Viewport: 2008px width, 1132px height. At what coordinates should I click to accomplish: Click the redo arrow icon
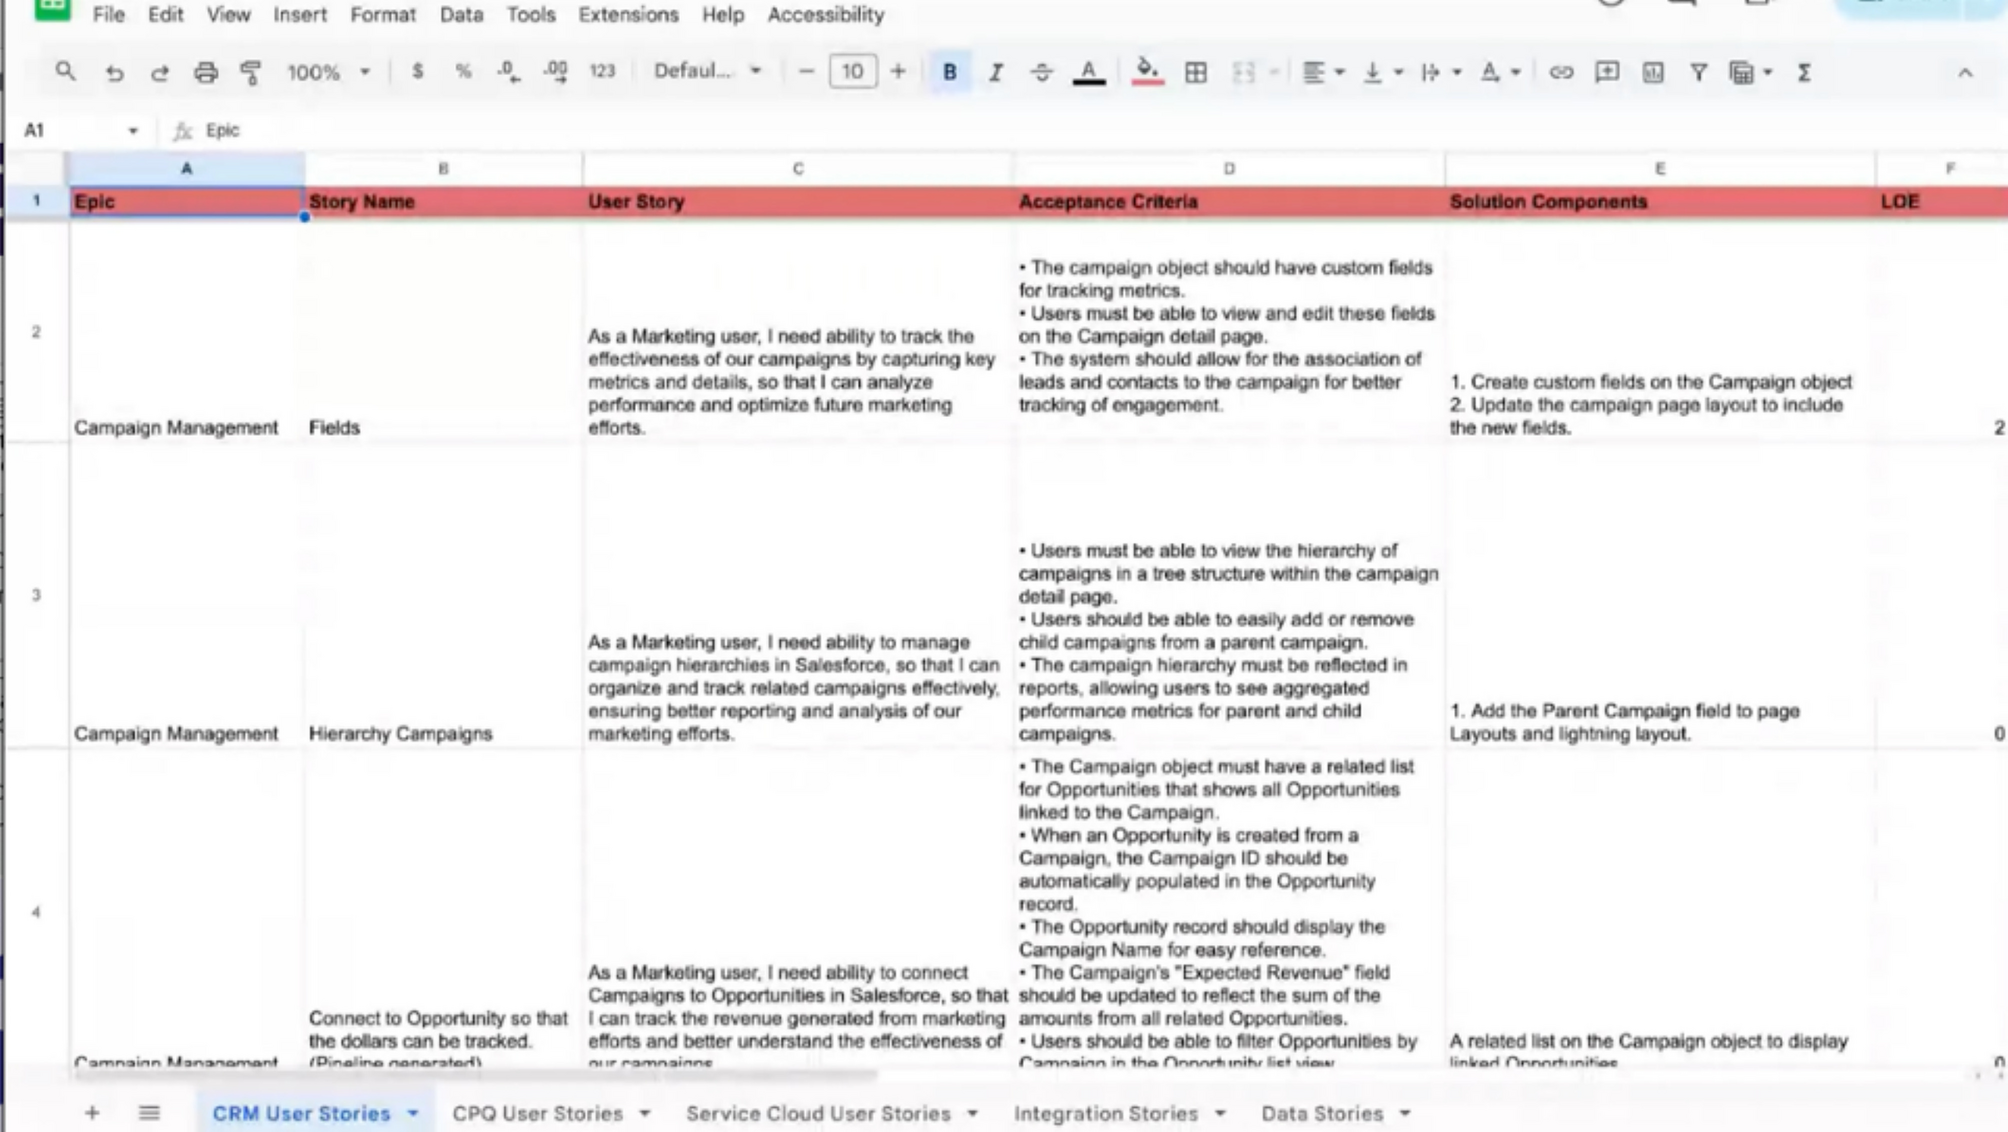click(x=159, y=73)
